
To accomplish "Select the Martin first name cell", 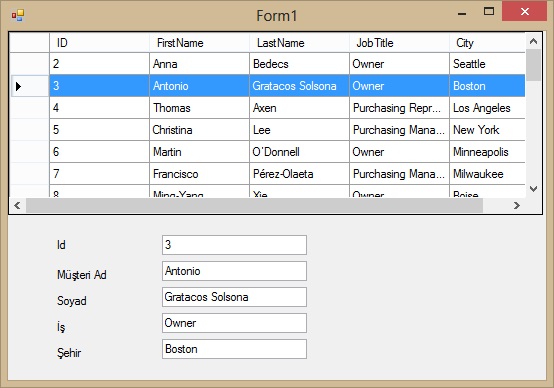I will [199, 152].
